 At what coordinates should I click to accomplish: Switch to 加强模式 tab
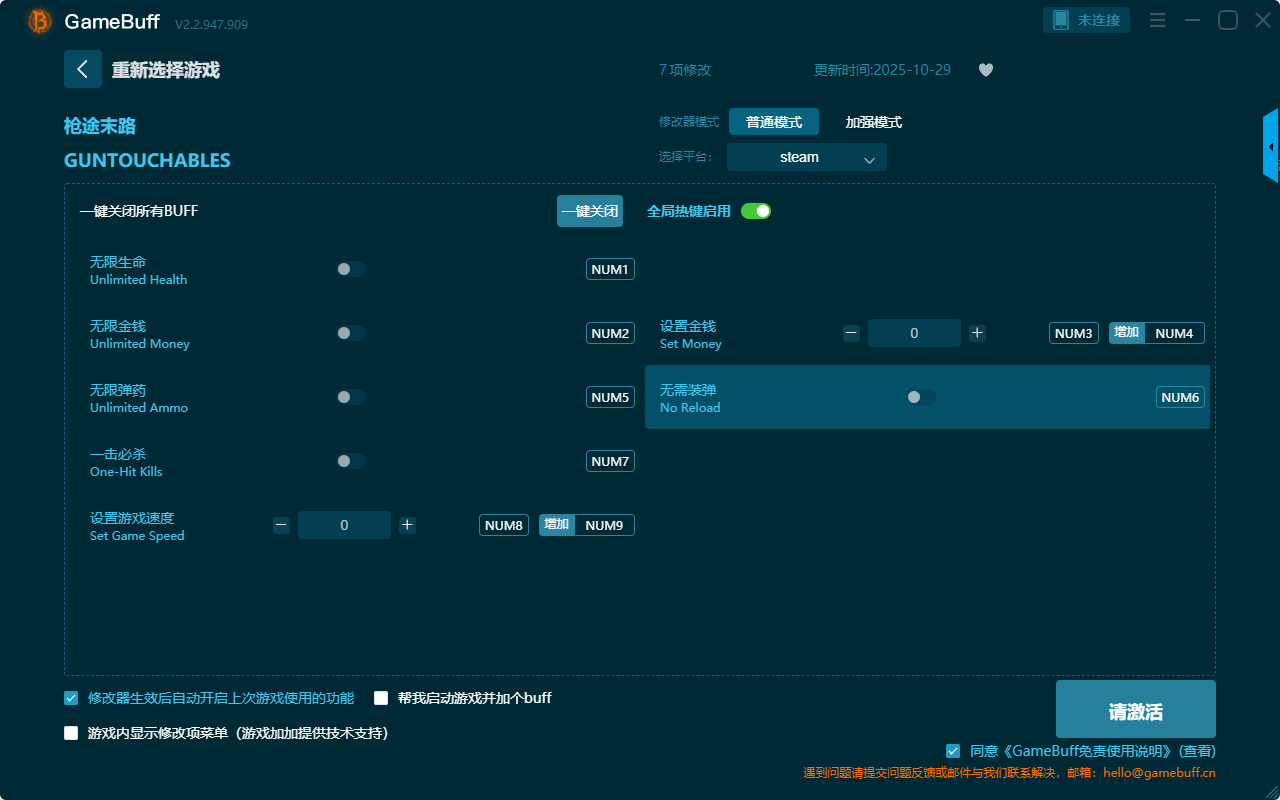coord(873,122)
